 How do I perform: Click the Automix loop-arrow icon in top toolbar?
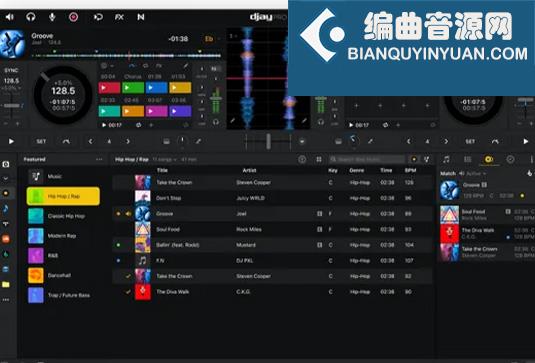click(x=98, y=17)
